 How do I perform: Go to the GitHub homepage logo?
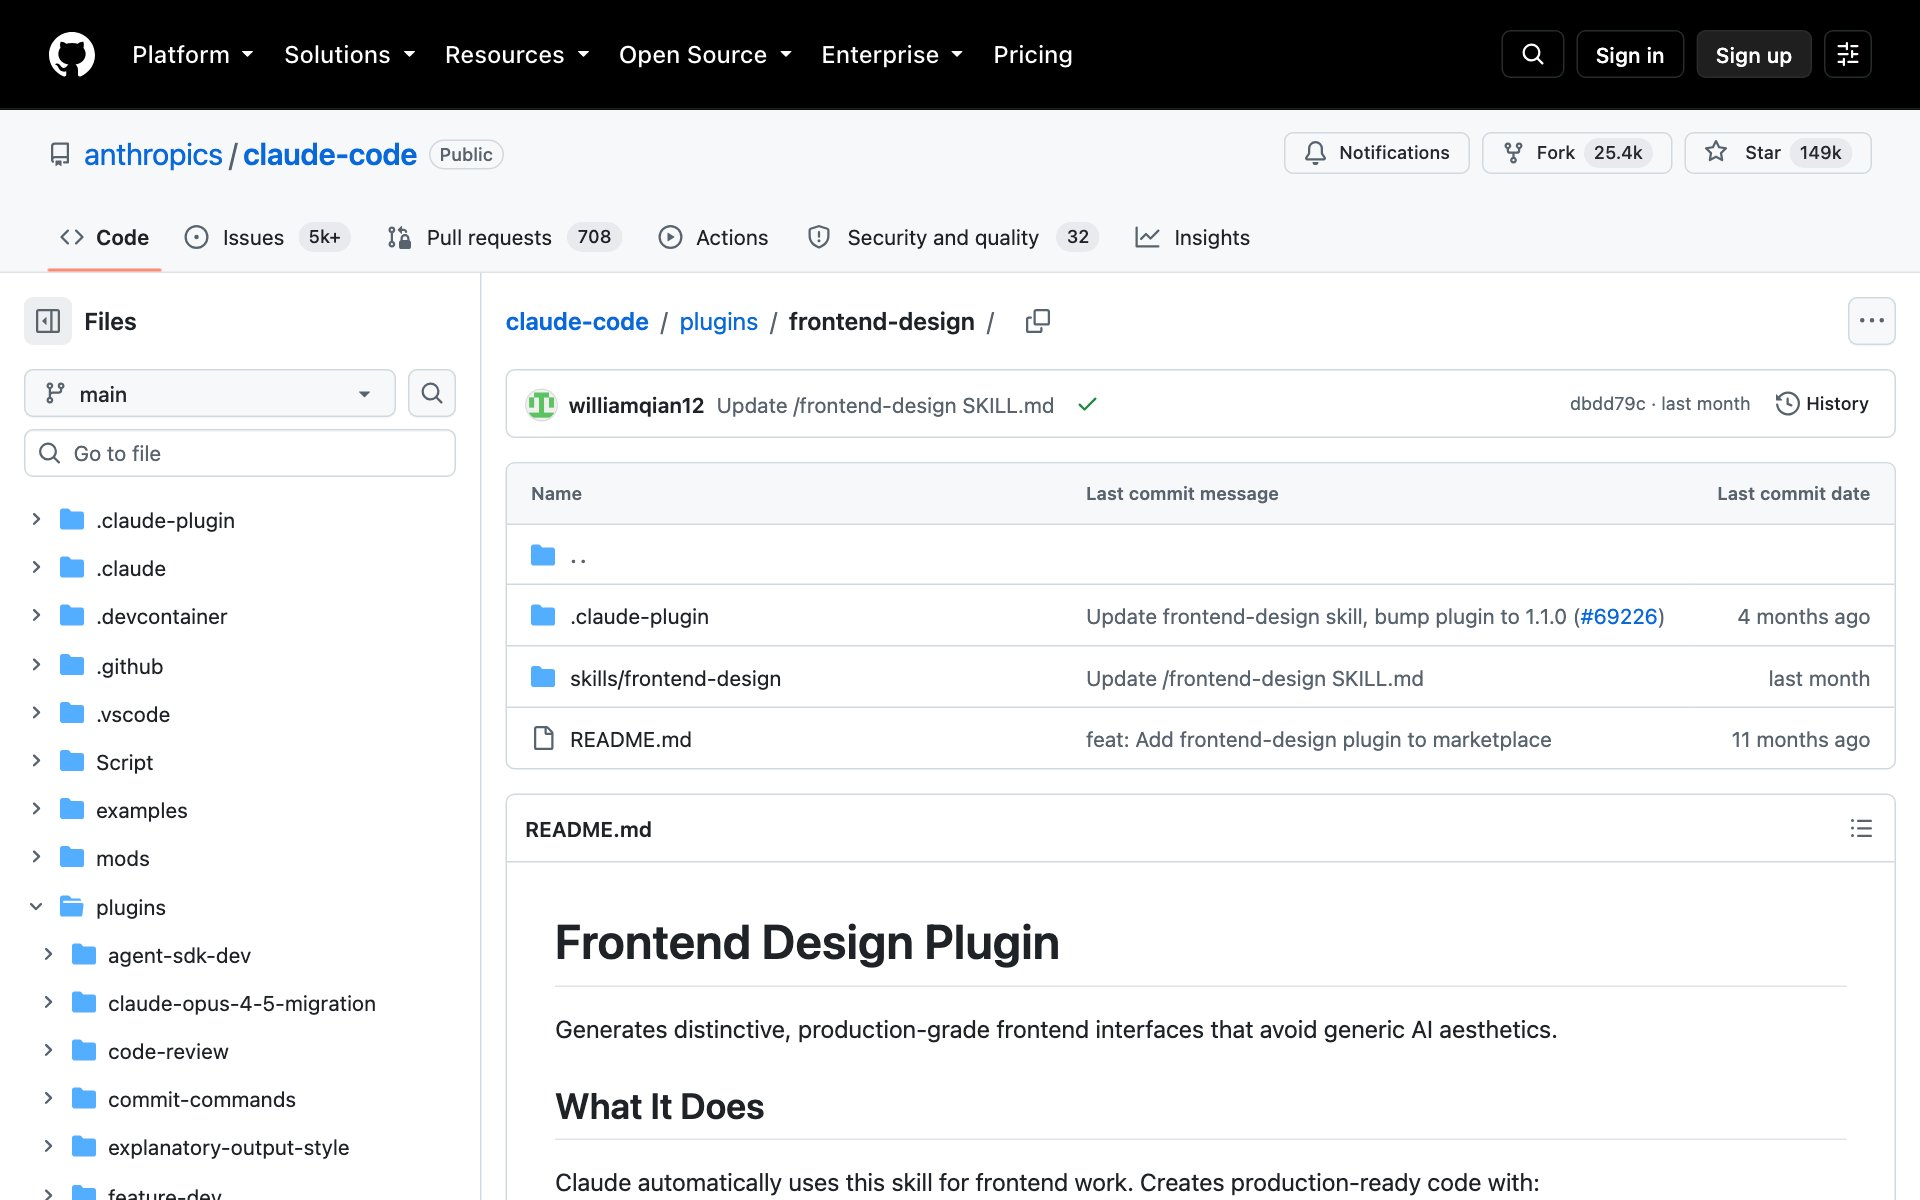tap(72, 54)
